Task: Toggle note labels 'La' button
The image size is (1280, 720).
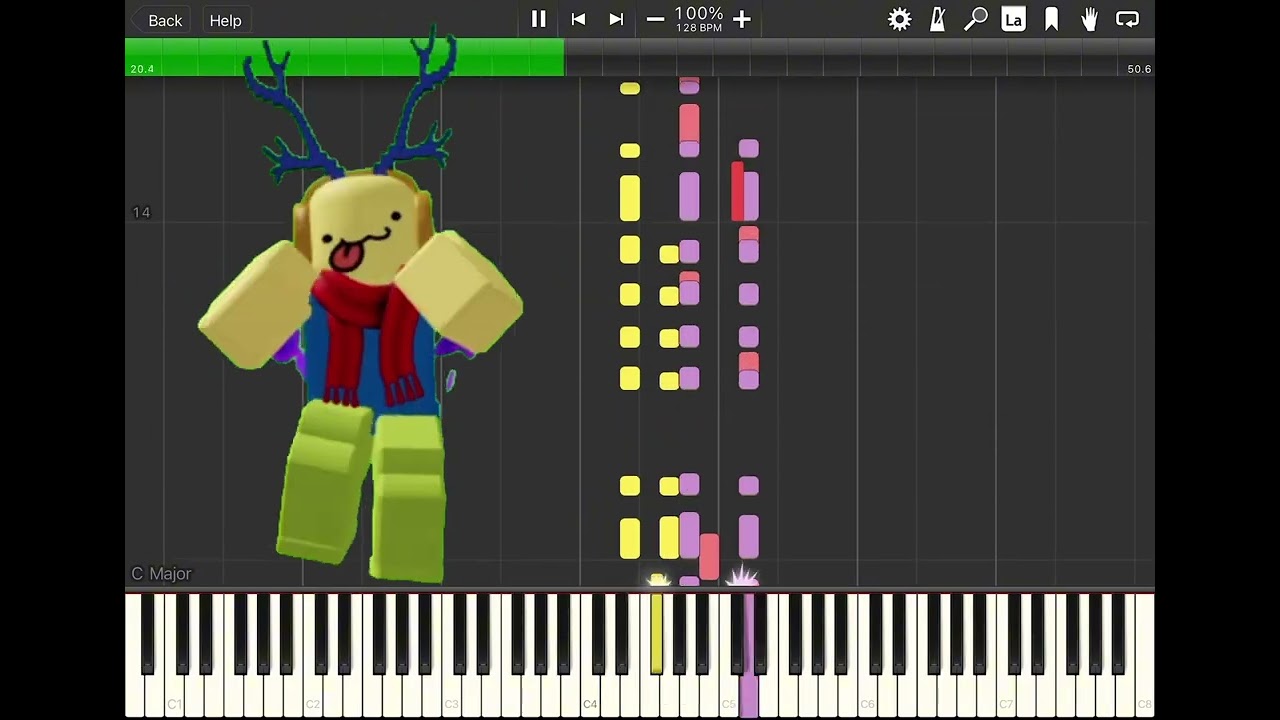Action: tap(1013, 19)
